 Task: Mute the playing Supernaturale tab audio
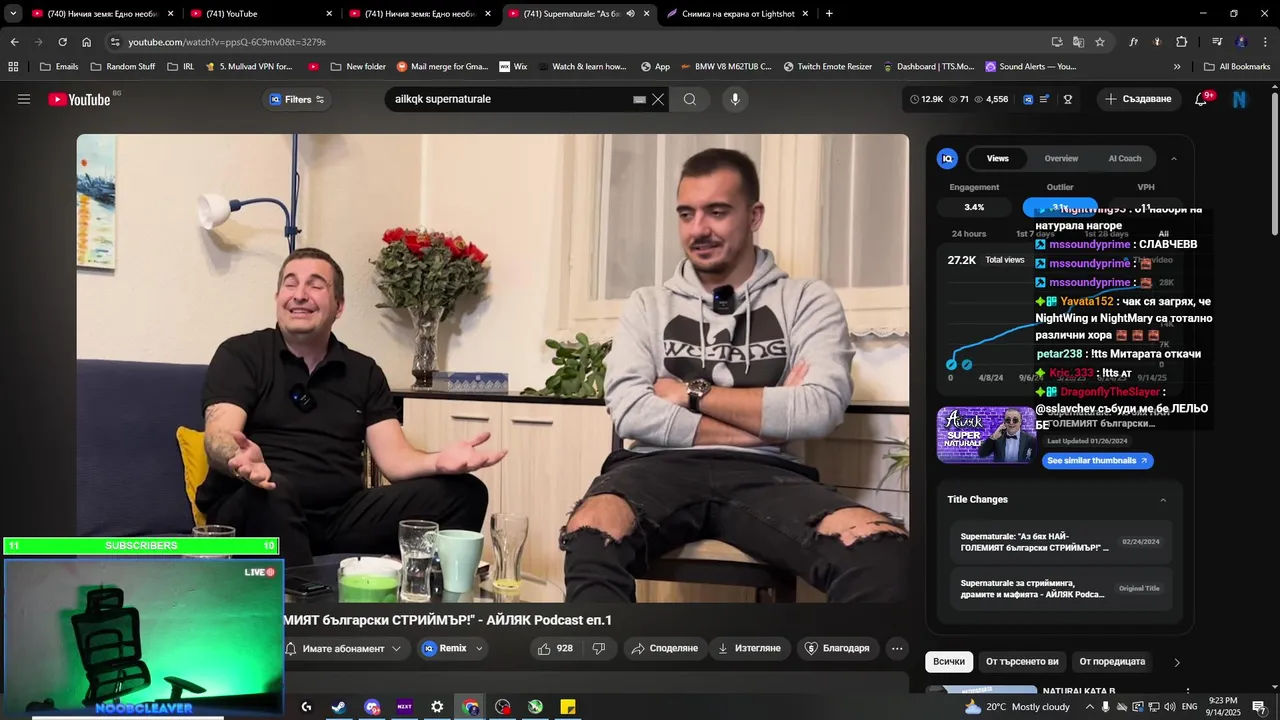coord(630,14)
